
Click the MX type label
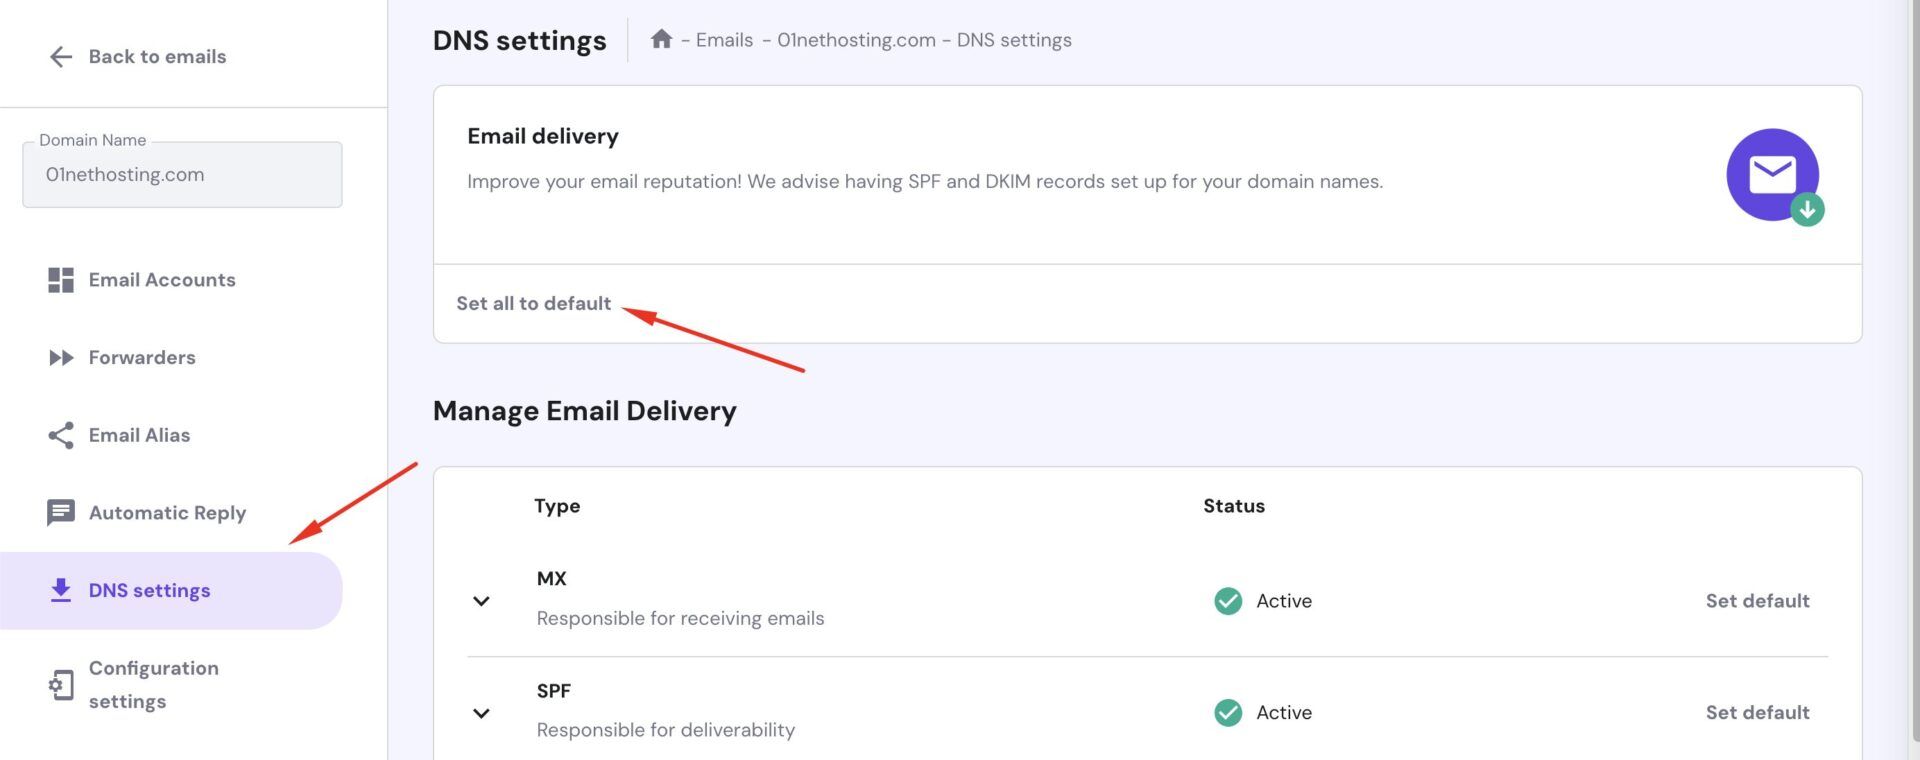551,579
